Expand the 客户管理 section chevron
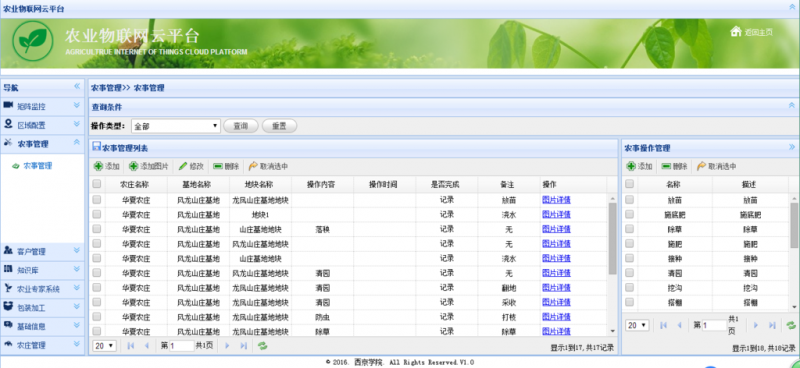The height and width of the screenshot is (368, 800). coord(77,250)
